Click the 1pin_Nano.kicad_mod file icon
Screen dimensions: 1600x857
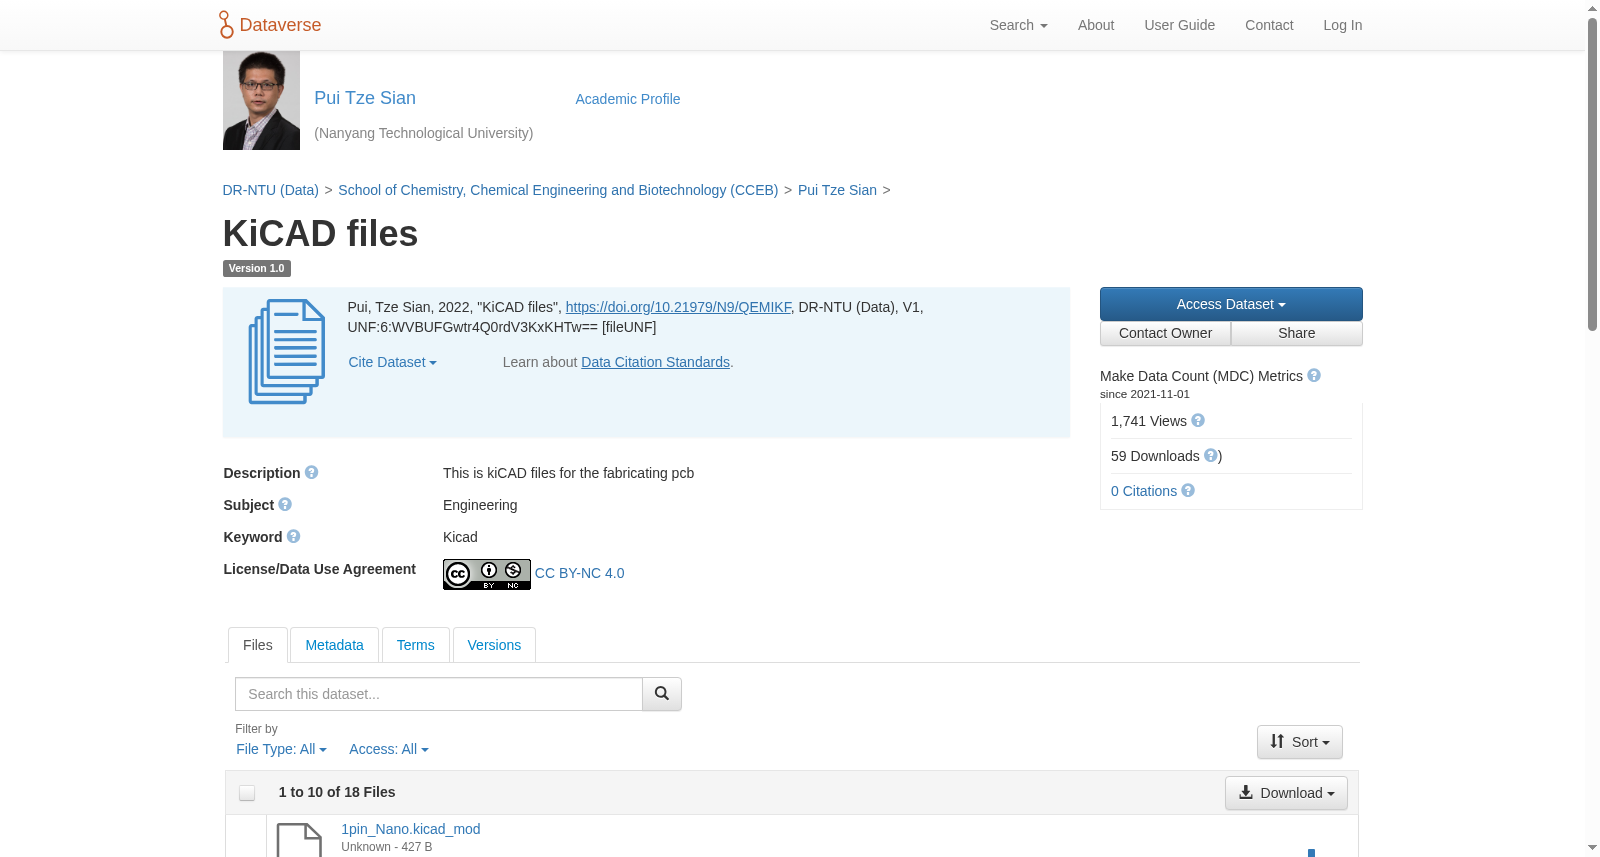pyautogui.click(x=299, y=840)
